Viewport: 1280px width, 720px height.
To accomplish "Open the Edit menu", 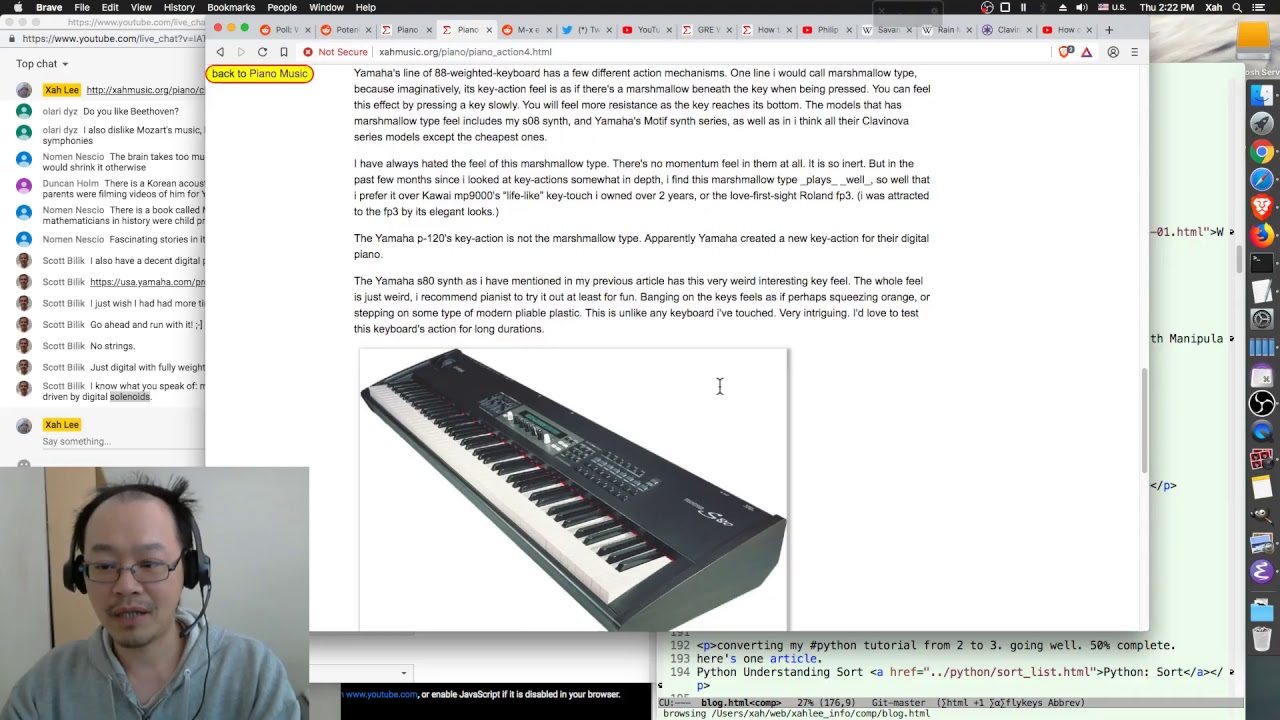I will (x=110, y=8).
